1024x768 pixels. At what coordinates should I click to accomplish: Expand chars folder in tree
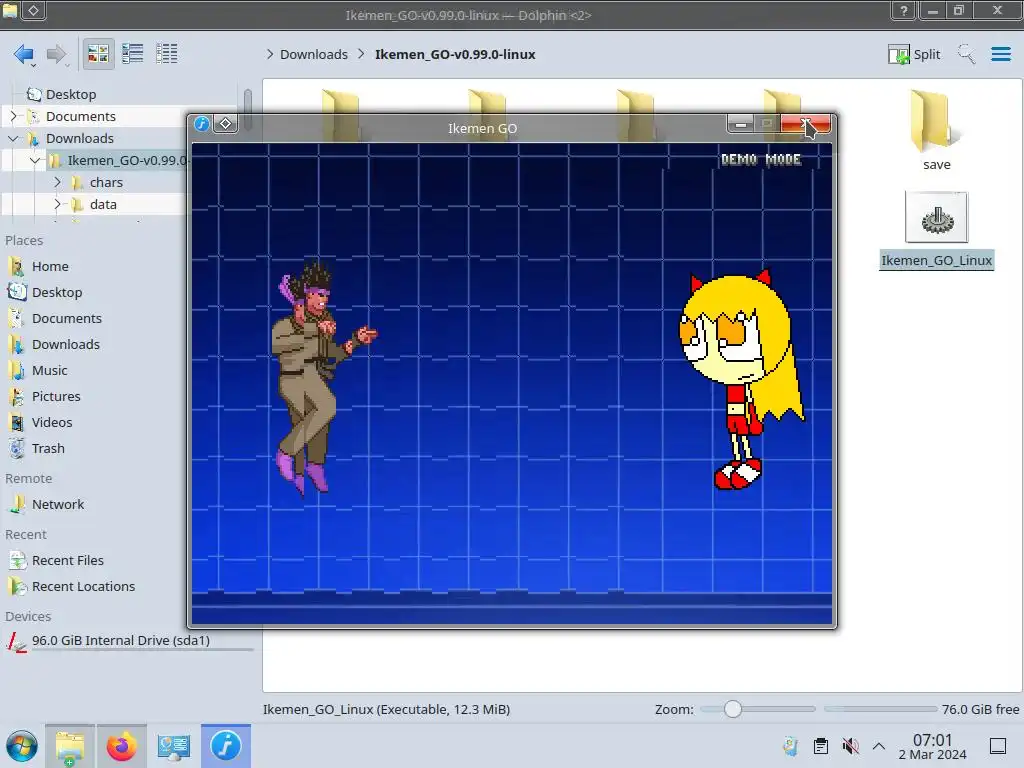[x=57, y=182]
